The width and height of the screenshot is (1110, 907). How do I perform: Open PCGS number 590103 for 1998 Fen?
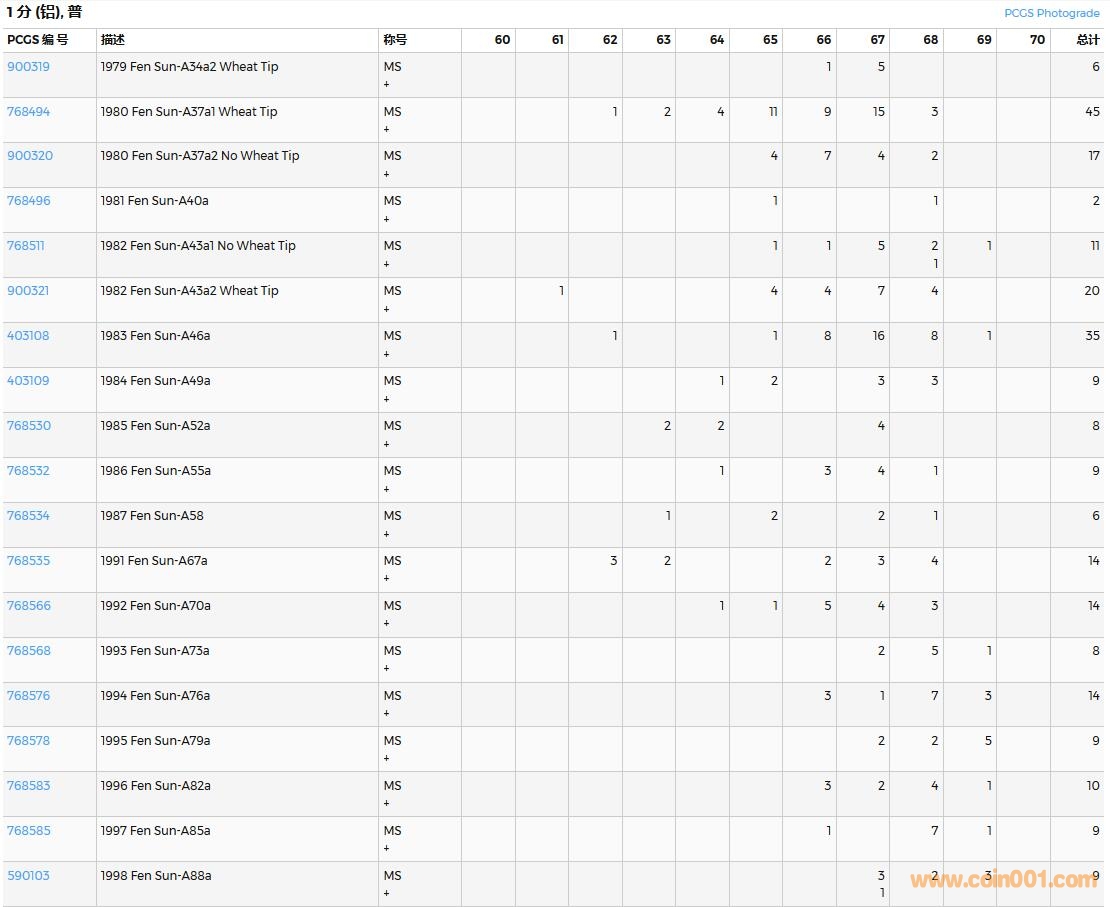(x=28, y=876)
